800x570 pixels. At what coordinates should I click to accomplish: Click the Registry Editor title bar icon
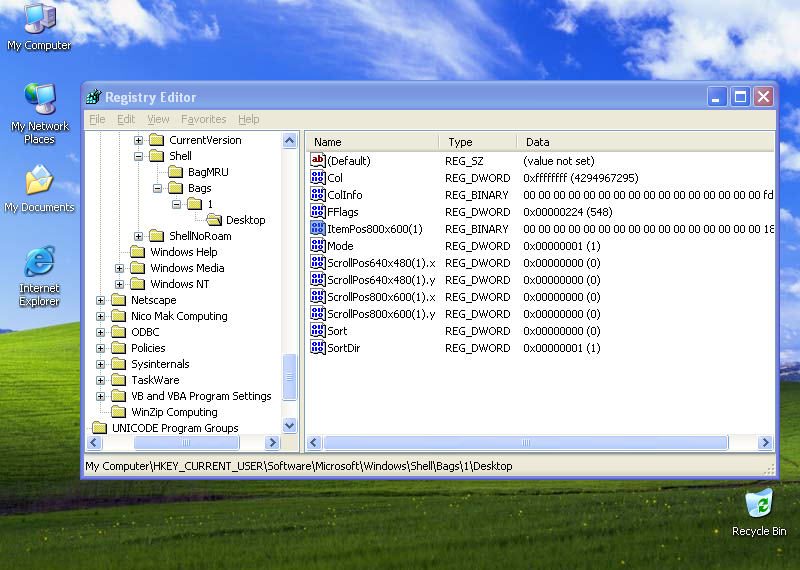tap(94, 96)
